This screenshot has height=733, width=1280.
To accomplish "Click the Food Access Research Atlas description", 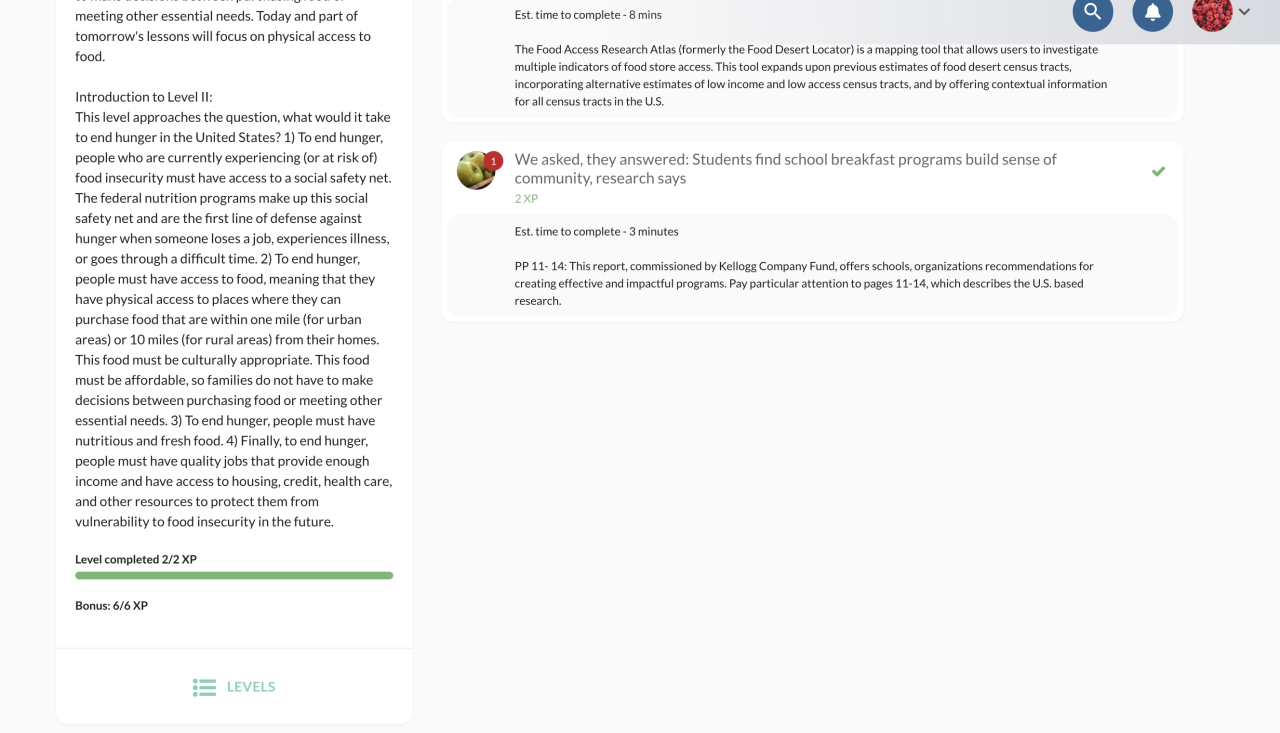I will [810, 75].
